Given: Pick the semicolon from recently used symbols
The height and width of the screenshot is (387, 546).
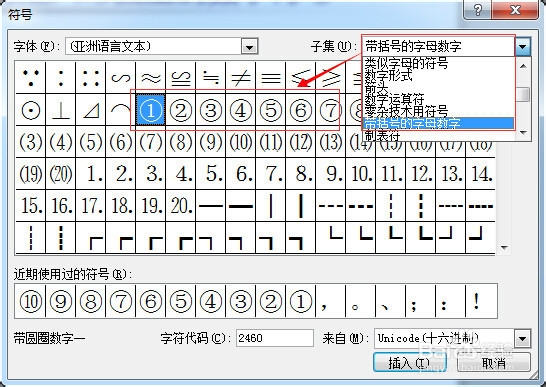Looking at the screenshot, I should pyautogui.click(x=421, y=301).
